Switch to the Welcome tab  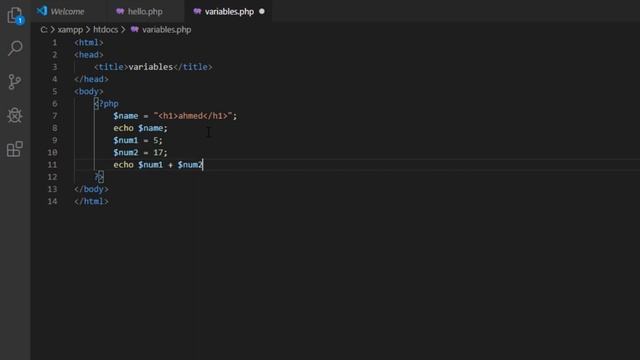click(x=67, y=11)
